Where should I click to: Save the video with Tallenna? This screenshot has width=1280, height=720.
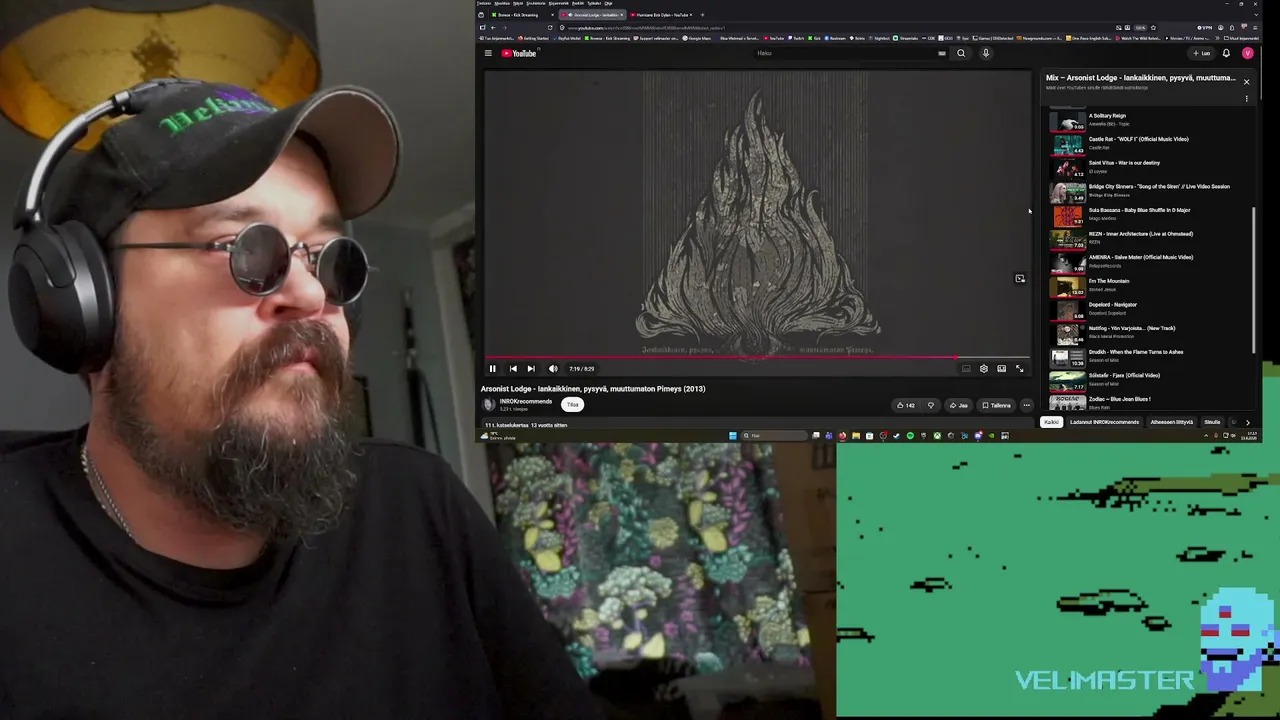point(997,405)
